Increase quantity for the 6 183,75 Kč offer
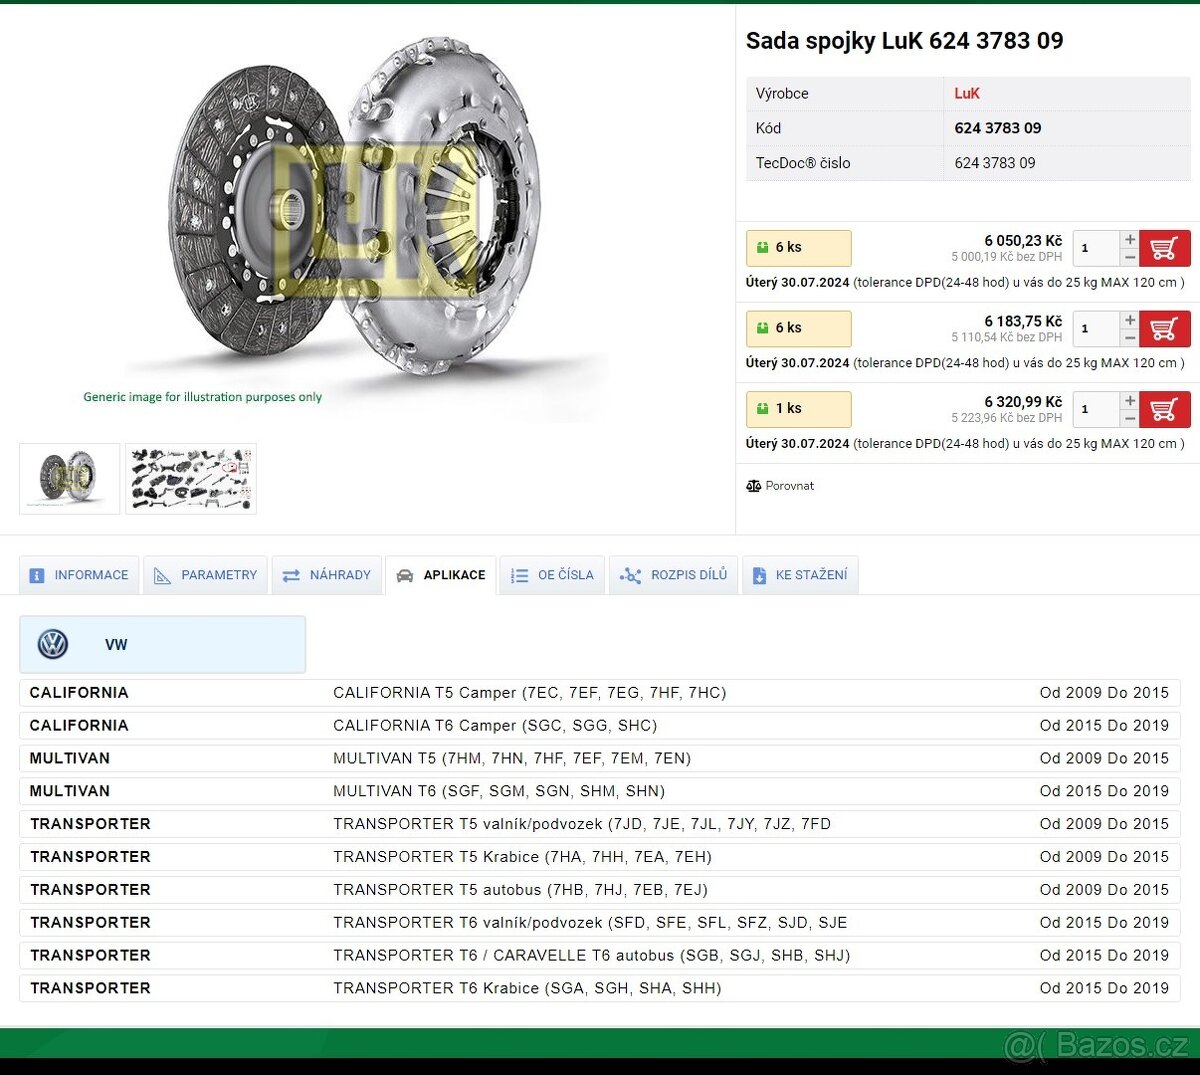This screenshot has height=1075, width=1200. tap(1129, 320)
